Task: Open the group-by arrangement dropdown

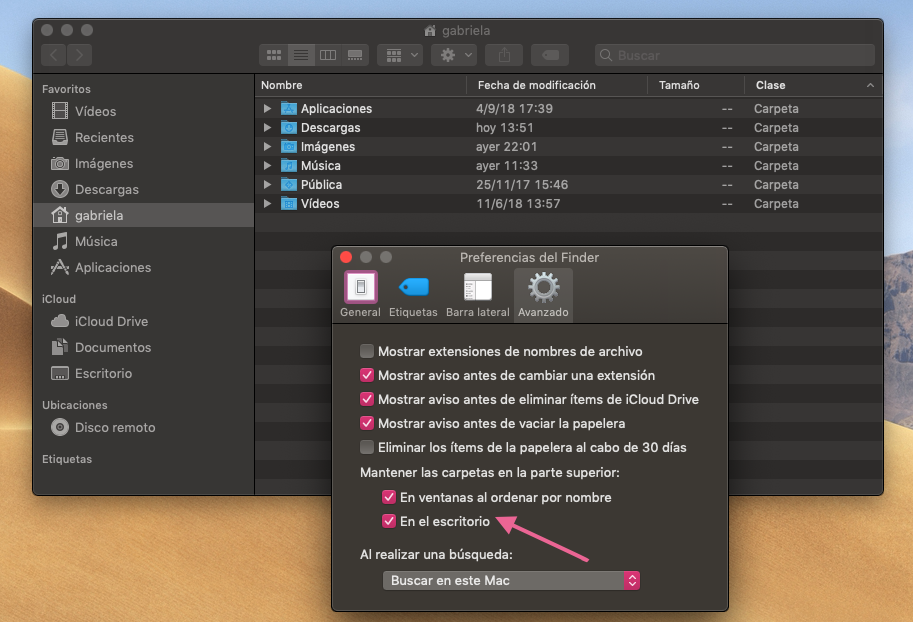Action: 400,55
